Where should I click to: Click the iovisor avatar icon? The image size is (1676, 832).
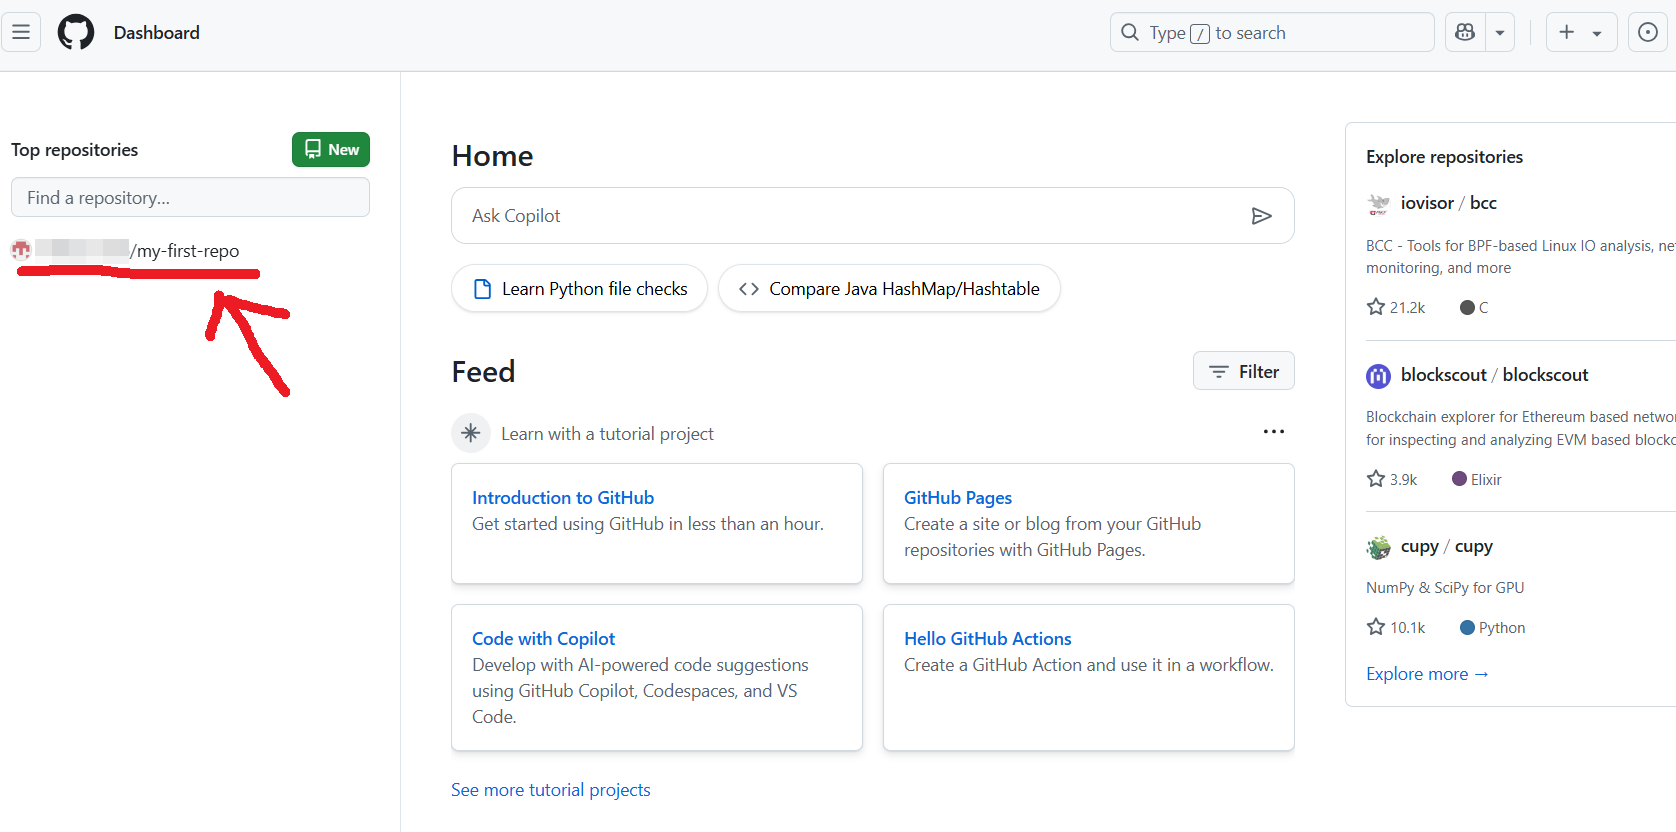tap(1379, 204)
